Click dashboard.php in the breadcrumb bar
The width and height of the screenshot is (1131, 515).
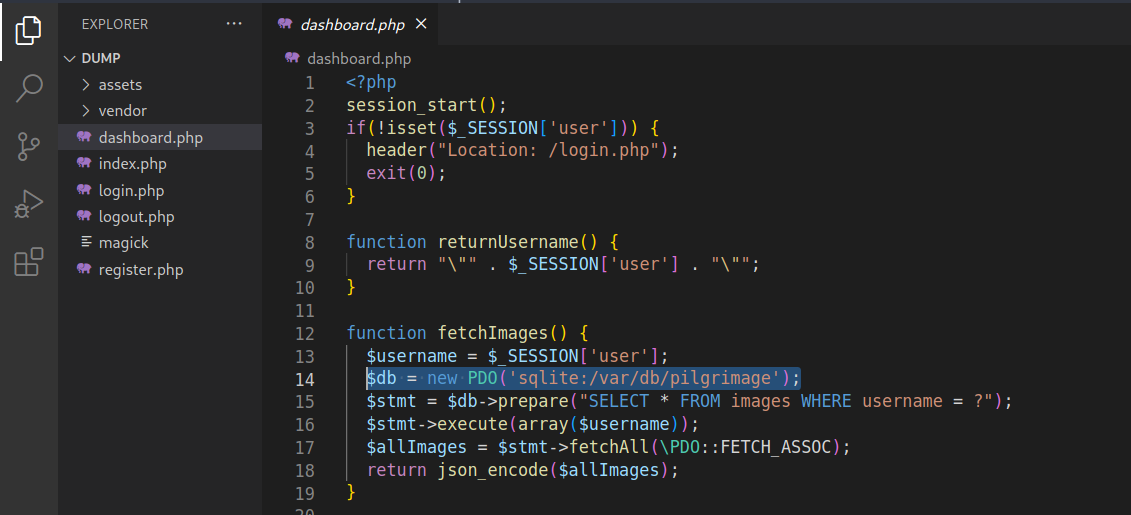point(358,59)
